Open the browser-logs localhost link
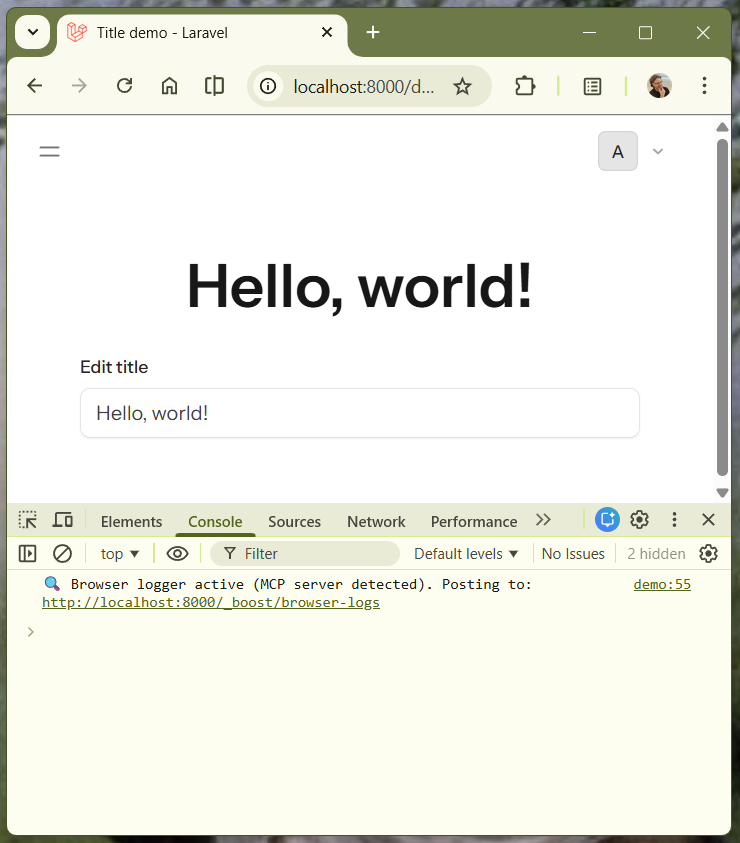Image resolution: width=740 pixels, height=843 pixels. [x=210, y=603]
